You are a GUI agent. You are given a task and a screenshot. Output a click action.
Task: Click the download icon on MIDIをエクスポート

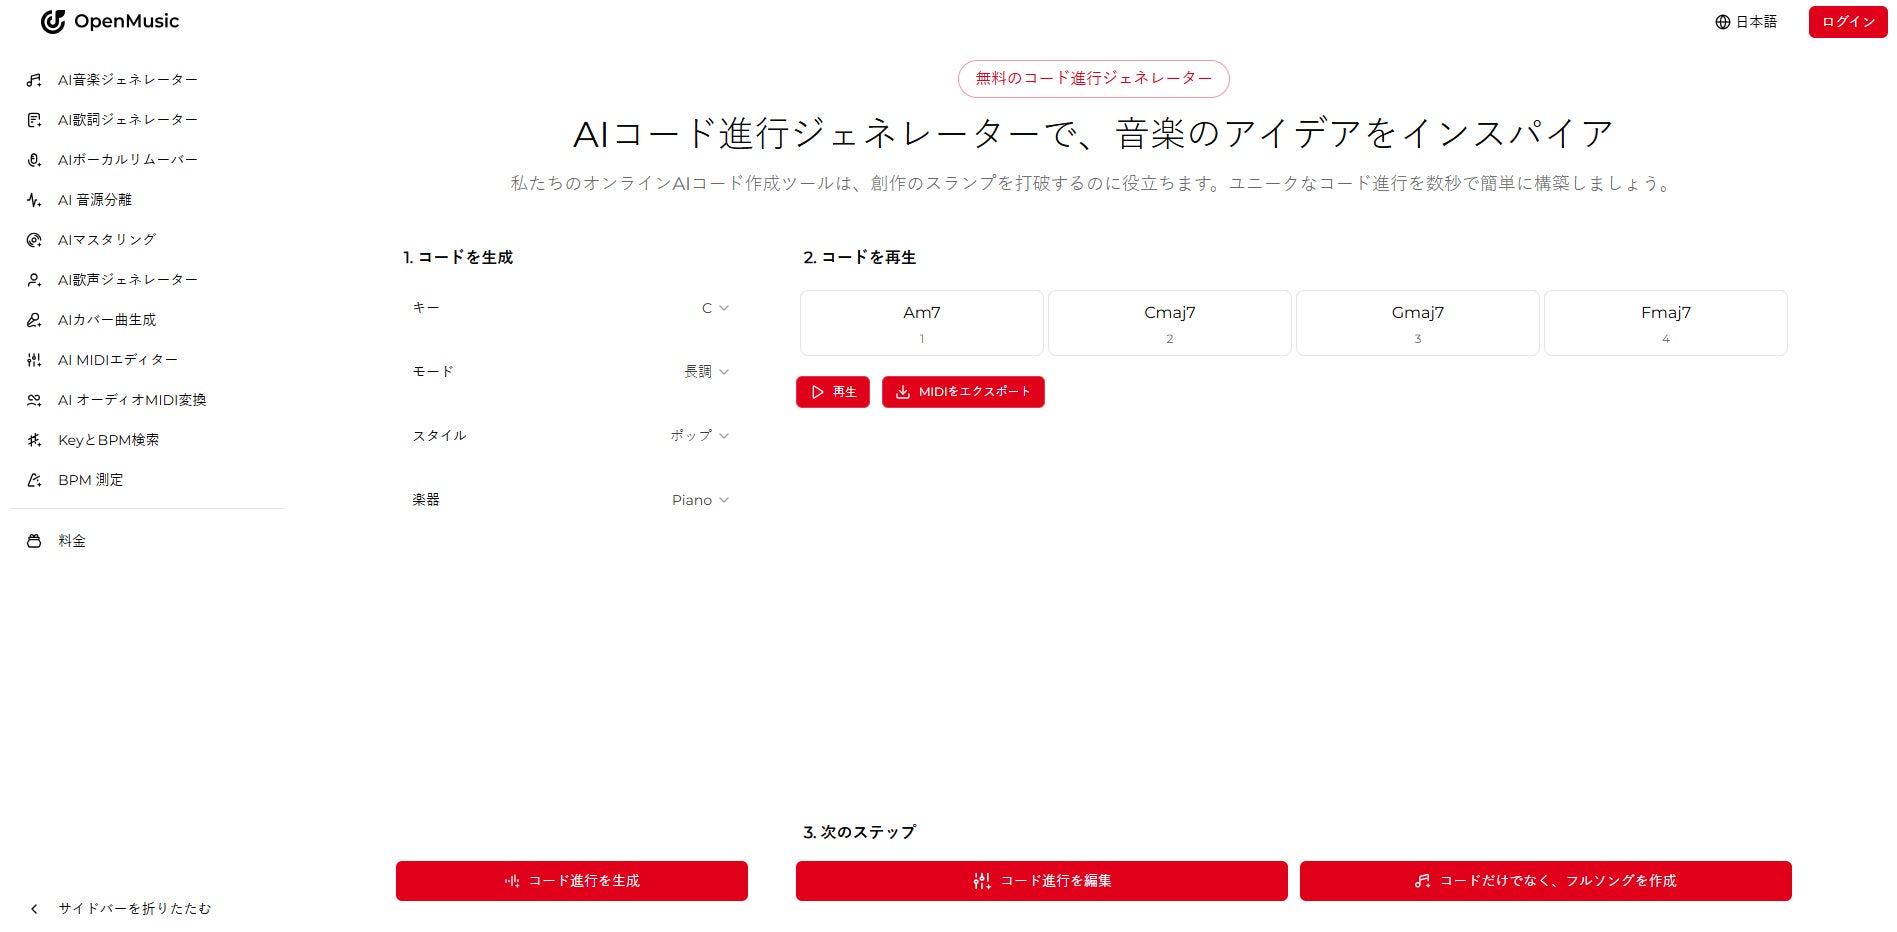click(903, 392)
